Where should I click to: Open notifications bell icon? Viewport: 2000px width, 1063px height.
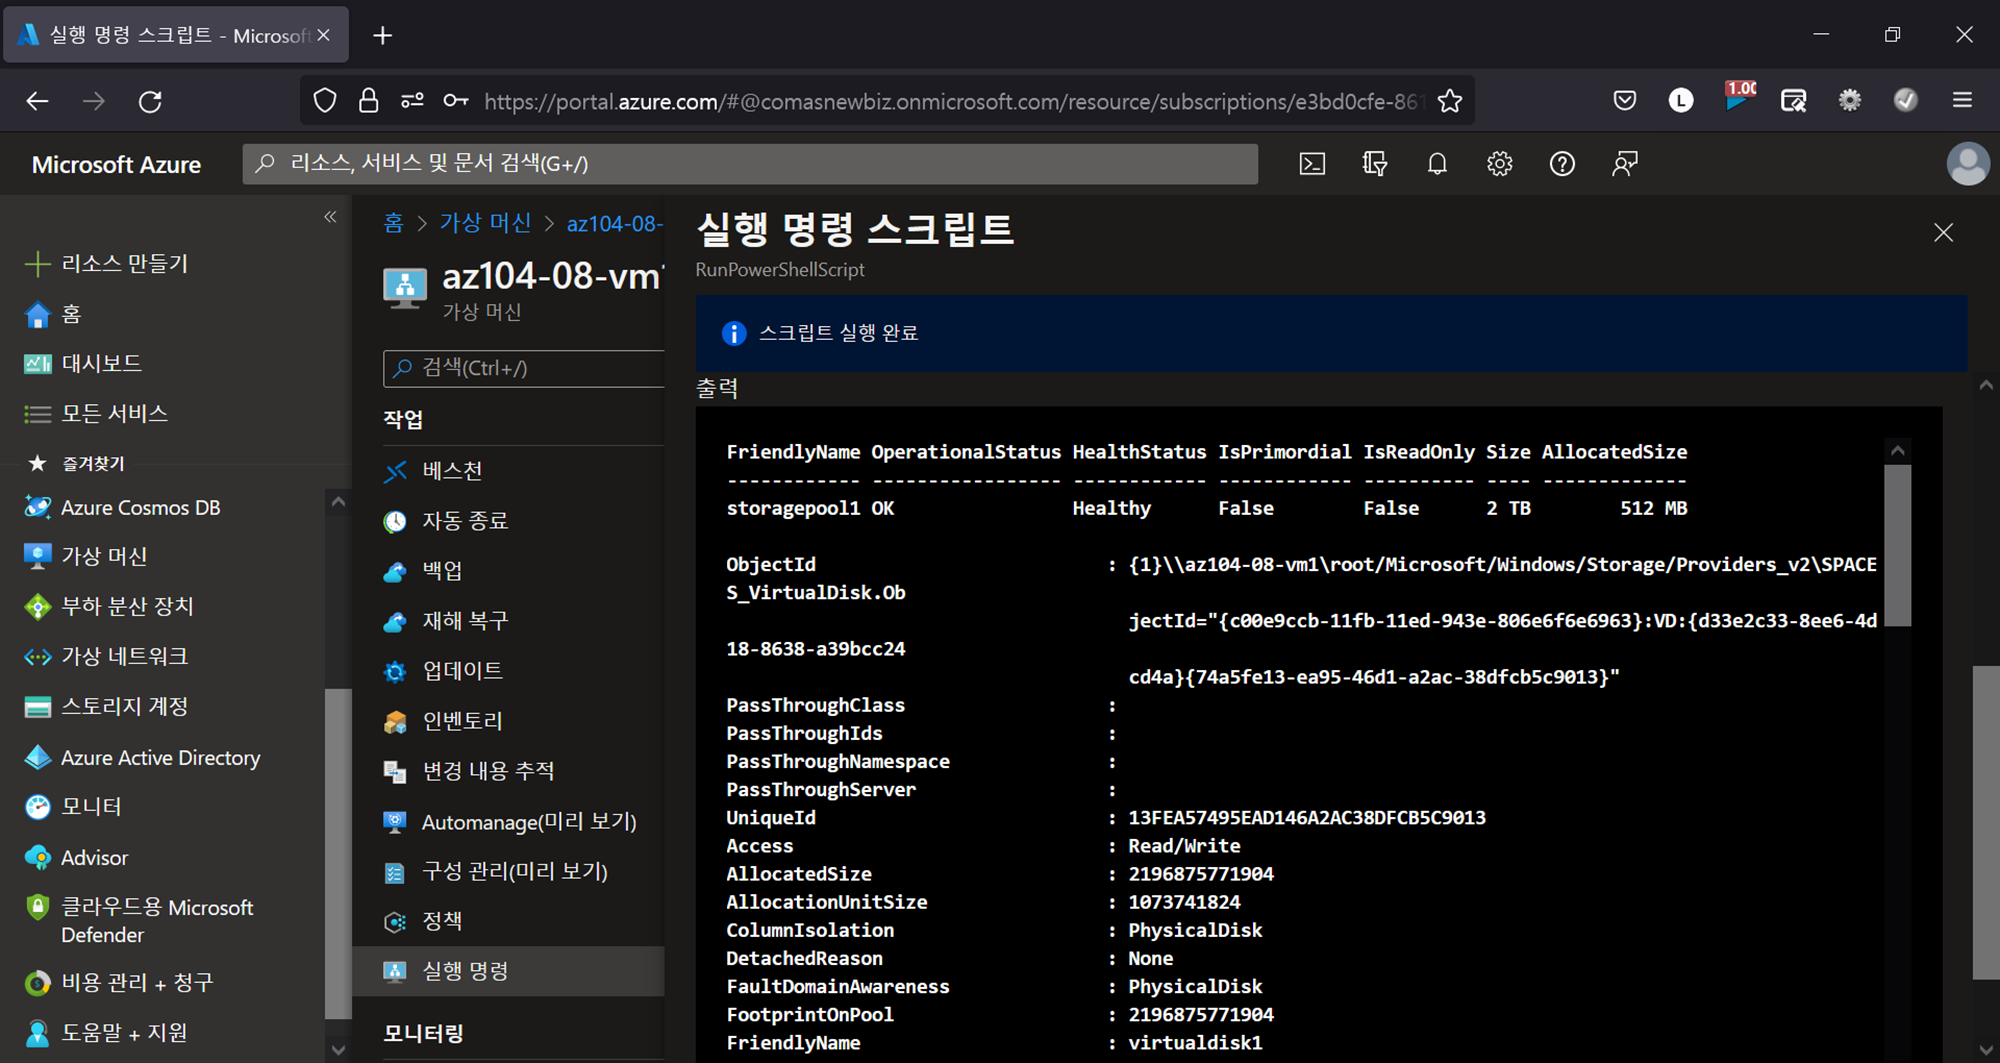[1437, 164]
